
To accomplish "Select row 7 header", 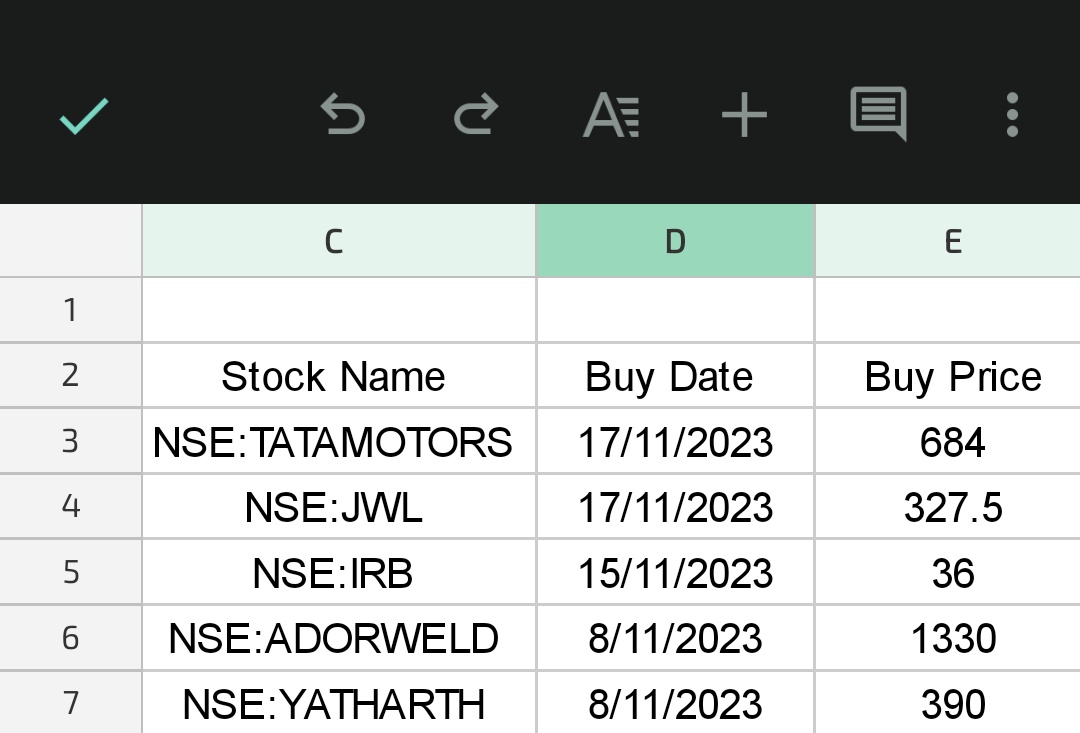I will coord(70,703).
